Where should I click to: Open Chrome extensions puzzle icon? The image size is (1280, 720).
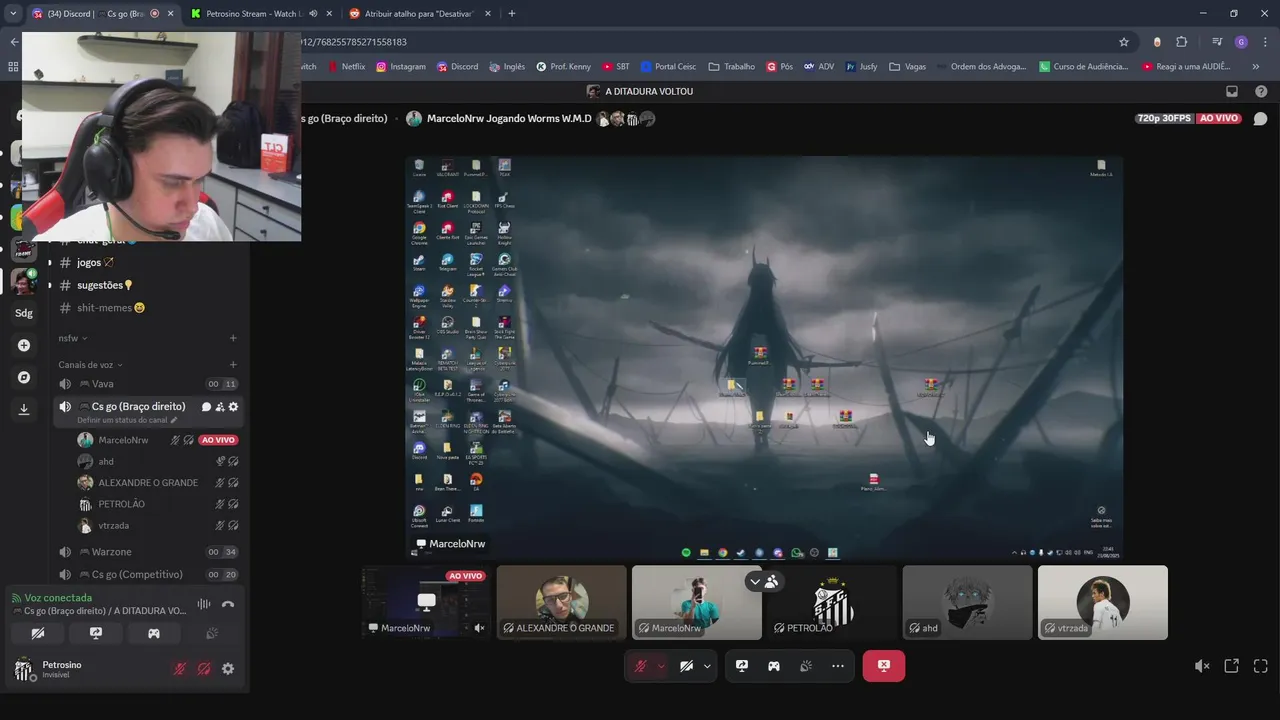point(1182,42)
